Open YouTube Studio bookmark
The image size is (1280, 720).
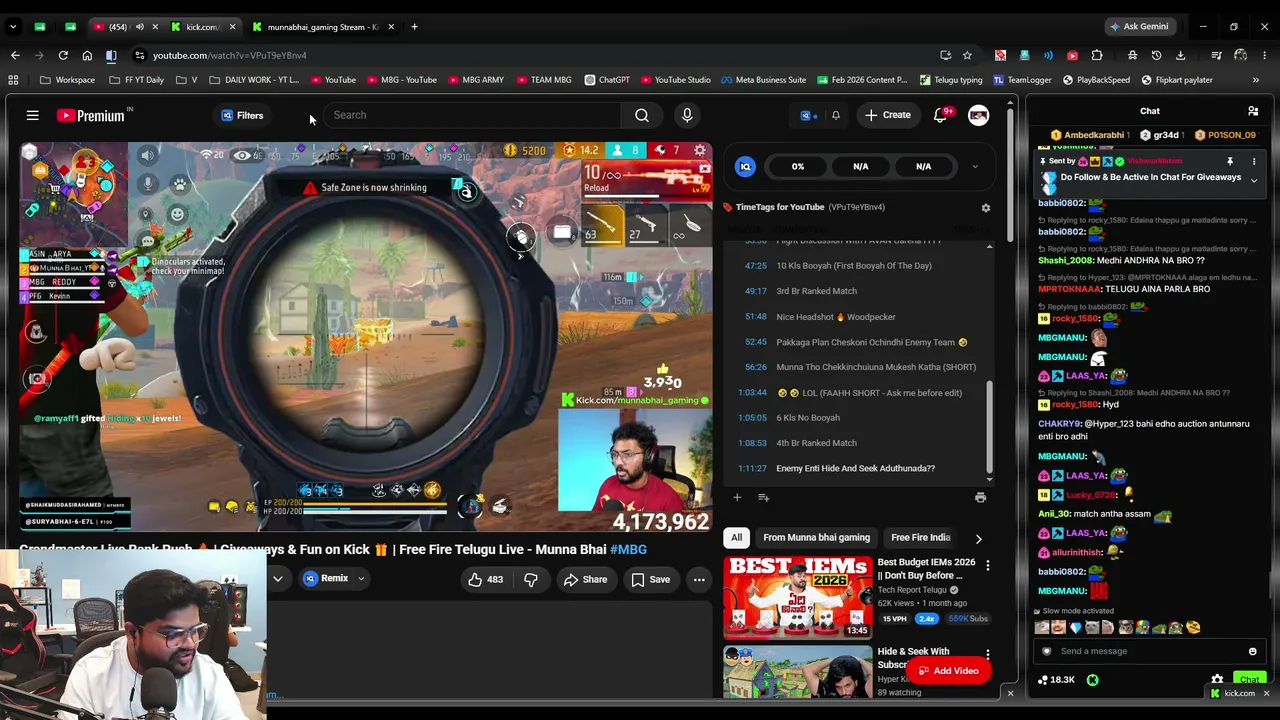point(675,80)
